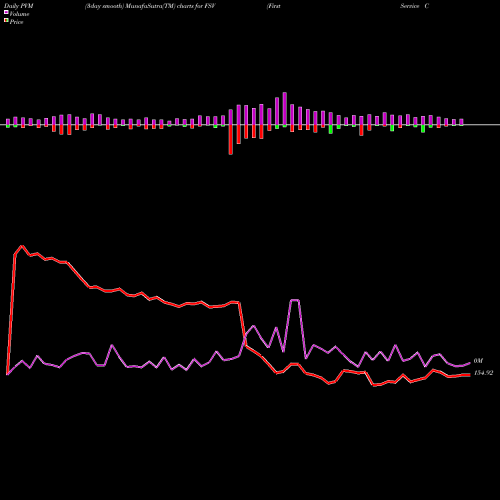Image resolution: width=500 pixels, height=500 pixels.
Task: Click the purple line's highest peak
Action: [x=295, y=300]
